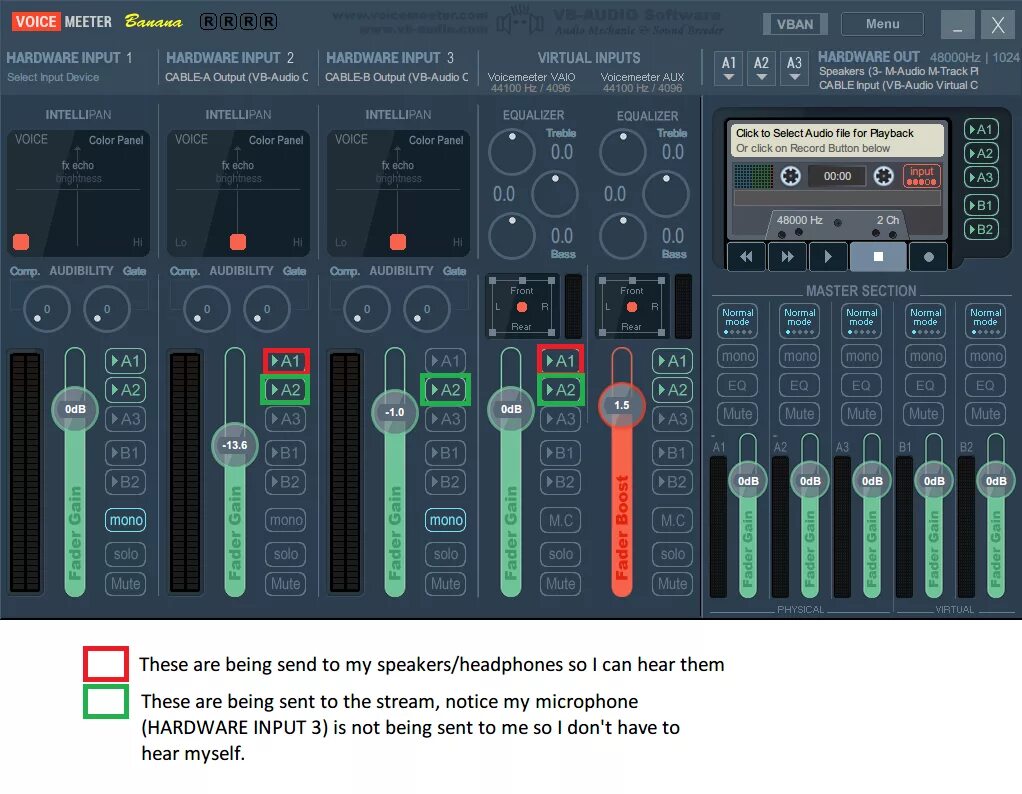1022x794 pixels.
Task: Toggle B1 routing on Hardware Input 3
Action: coord(445,452)
